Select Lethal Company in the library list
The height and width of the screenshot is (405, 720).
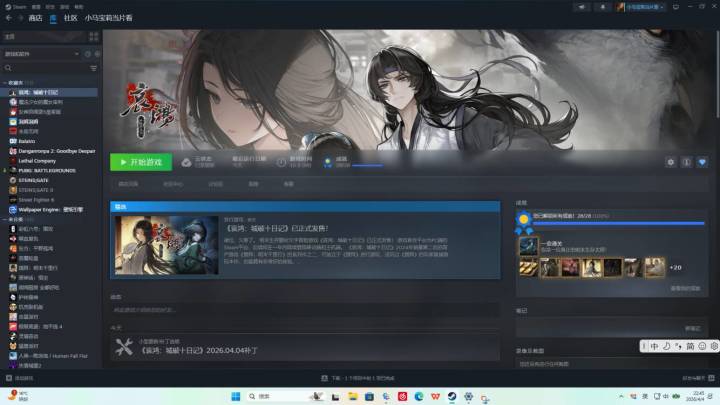pos(37,161)
